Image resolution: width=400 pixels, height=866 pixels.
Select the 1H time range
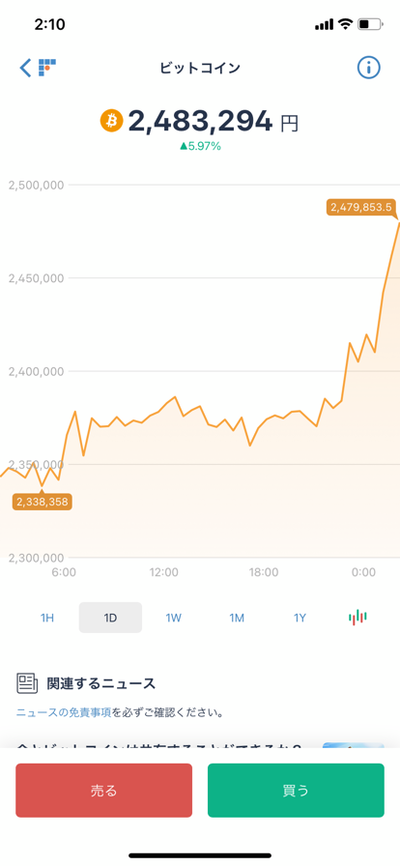coord(47,617)
